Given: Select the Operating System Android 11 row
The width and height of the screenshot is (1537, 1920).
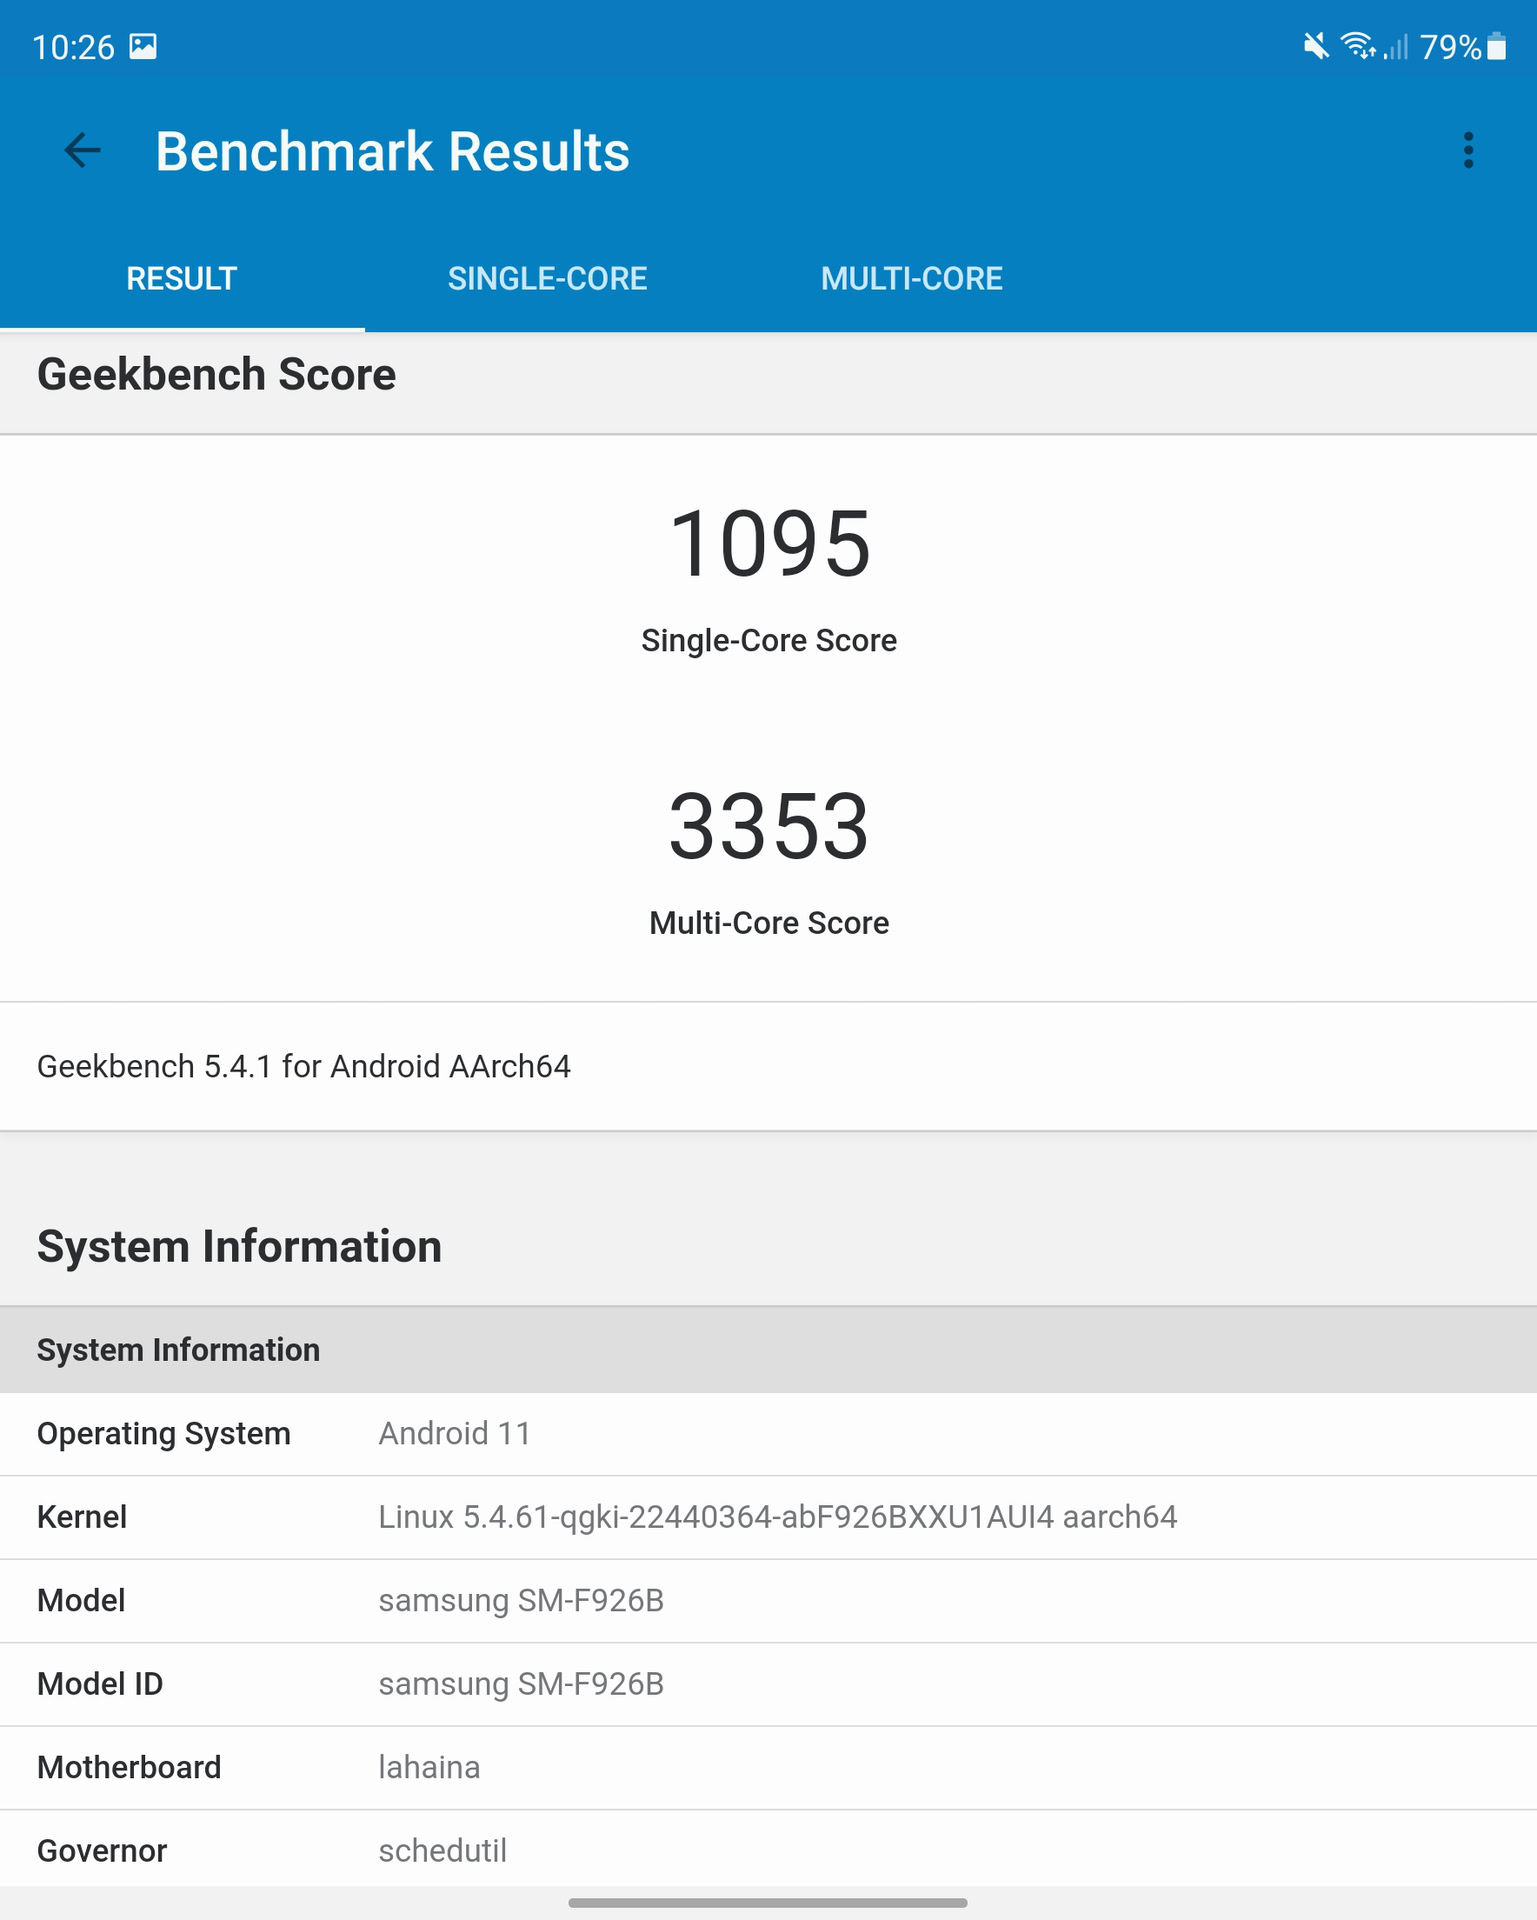Looking at the screenshot, I should pos(768,1434).
